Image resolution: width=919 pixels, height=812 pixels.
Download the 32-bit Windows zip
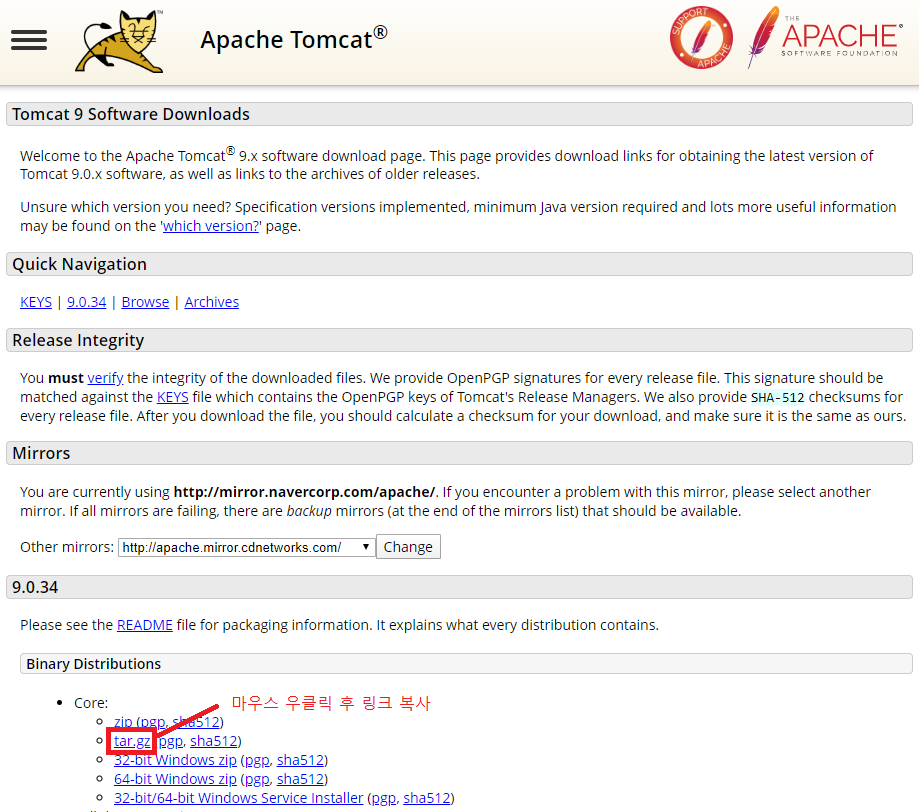click(x=175, y=760)
